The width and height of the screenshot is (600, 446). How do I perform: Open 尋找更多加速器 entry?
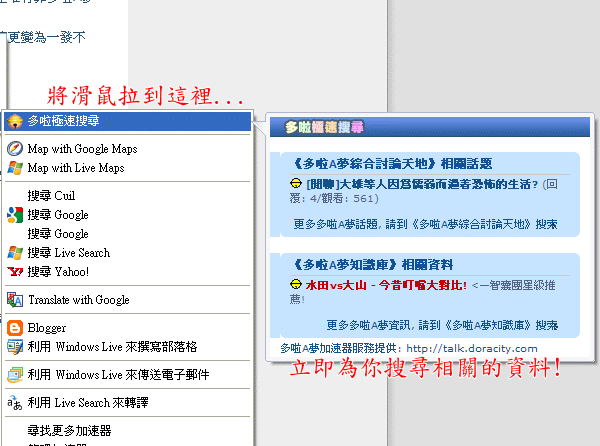(128, 431)
